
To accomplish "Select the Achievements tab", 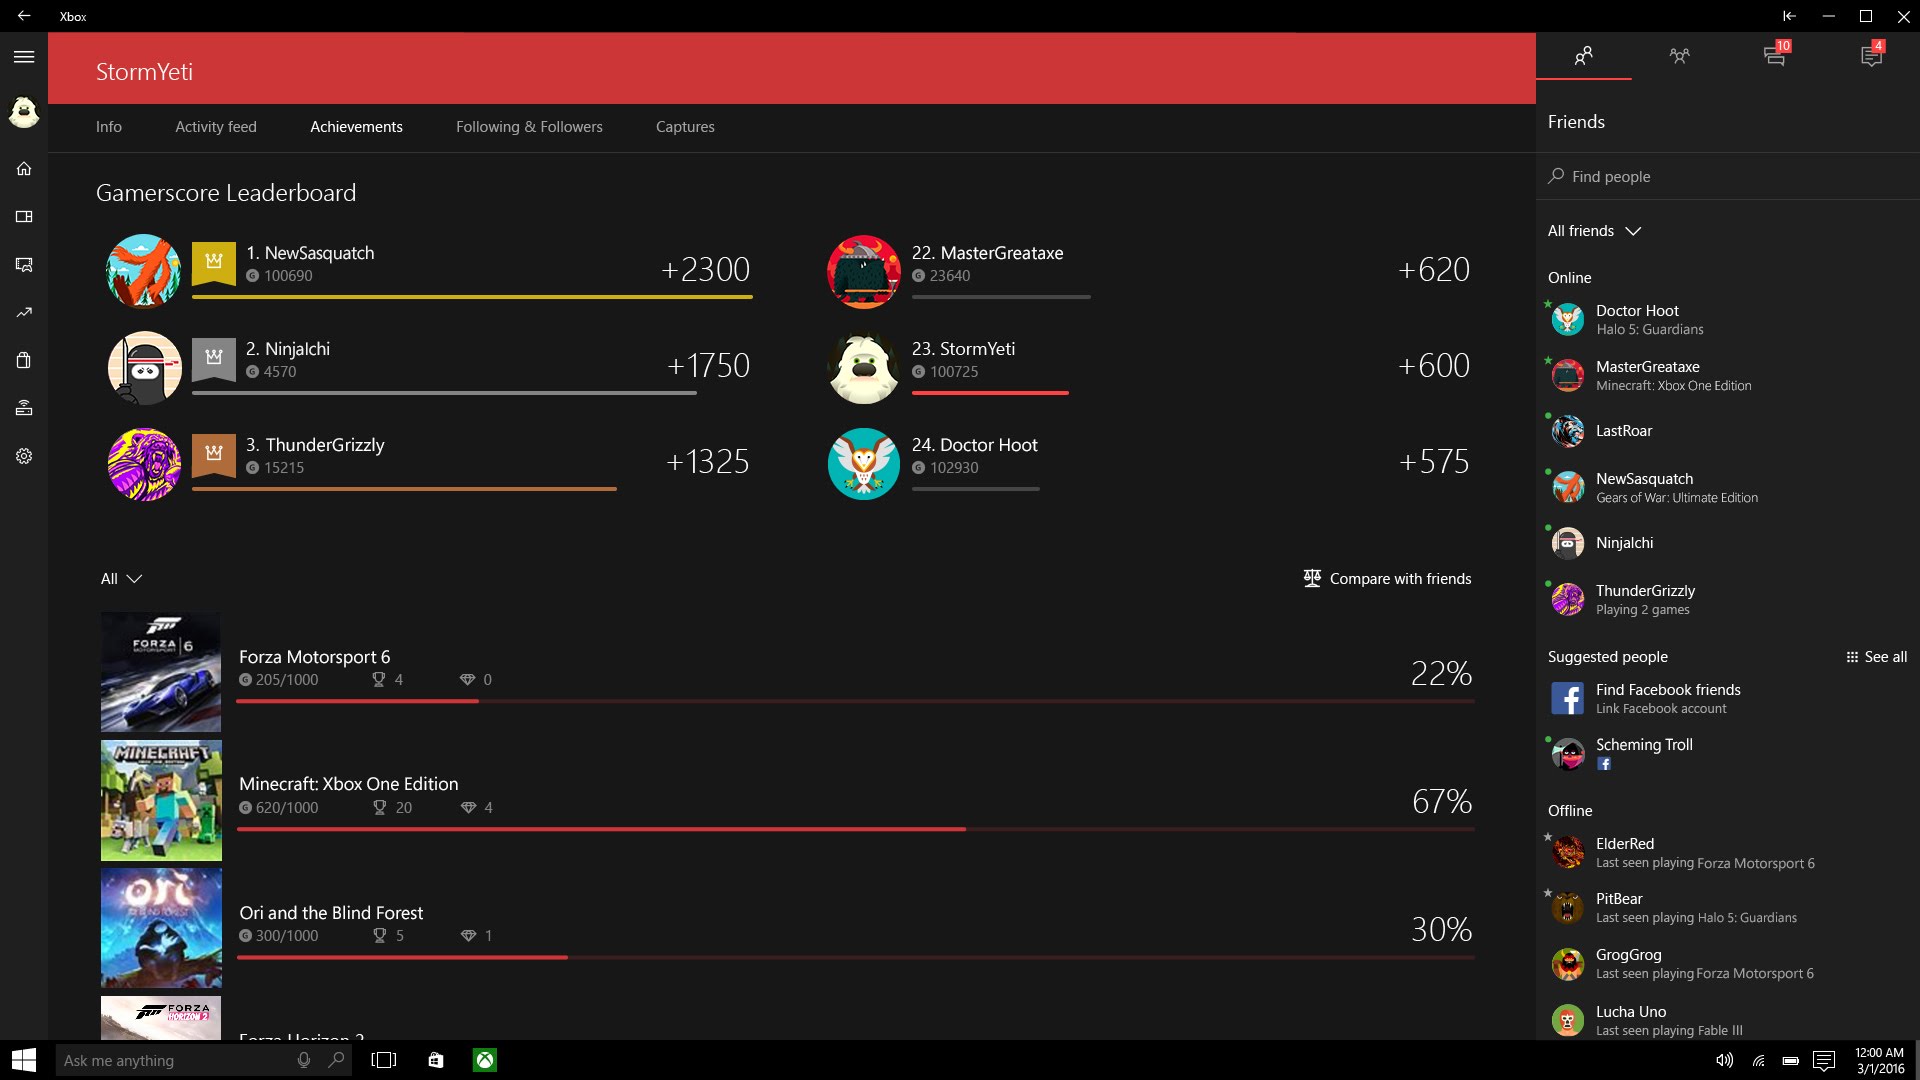I will tap(356, 125).
